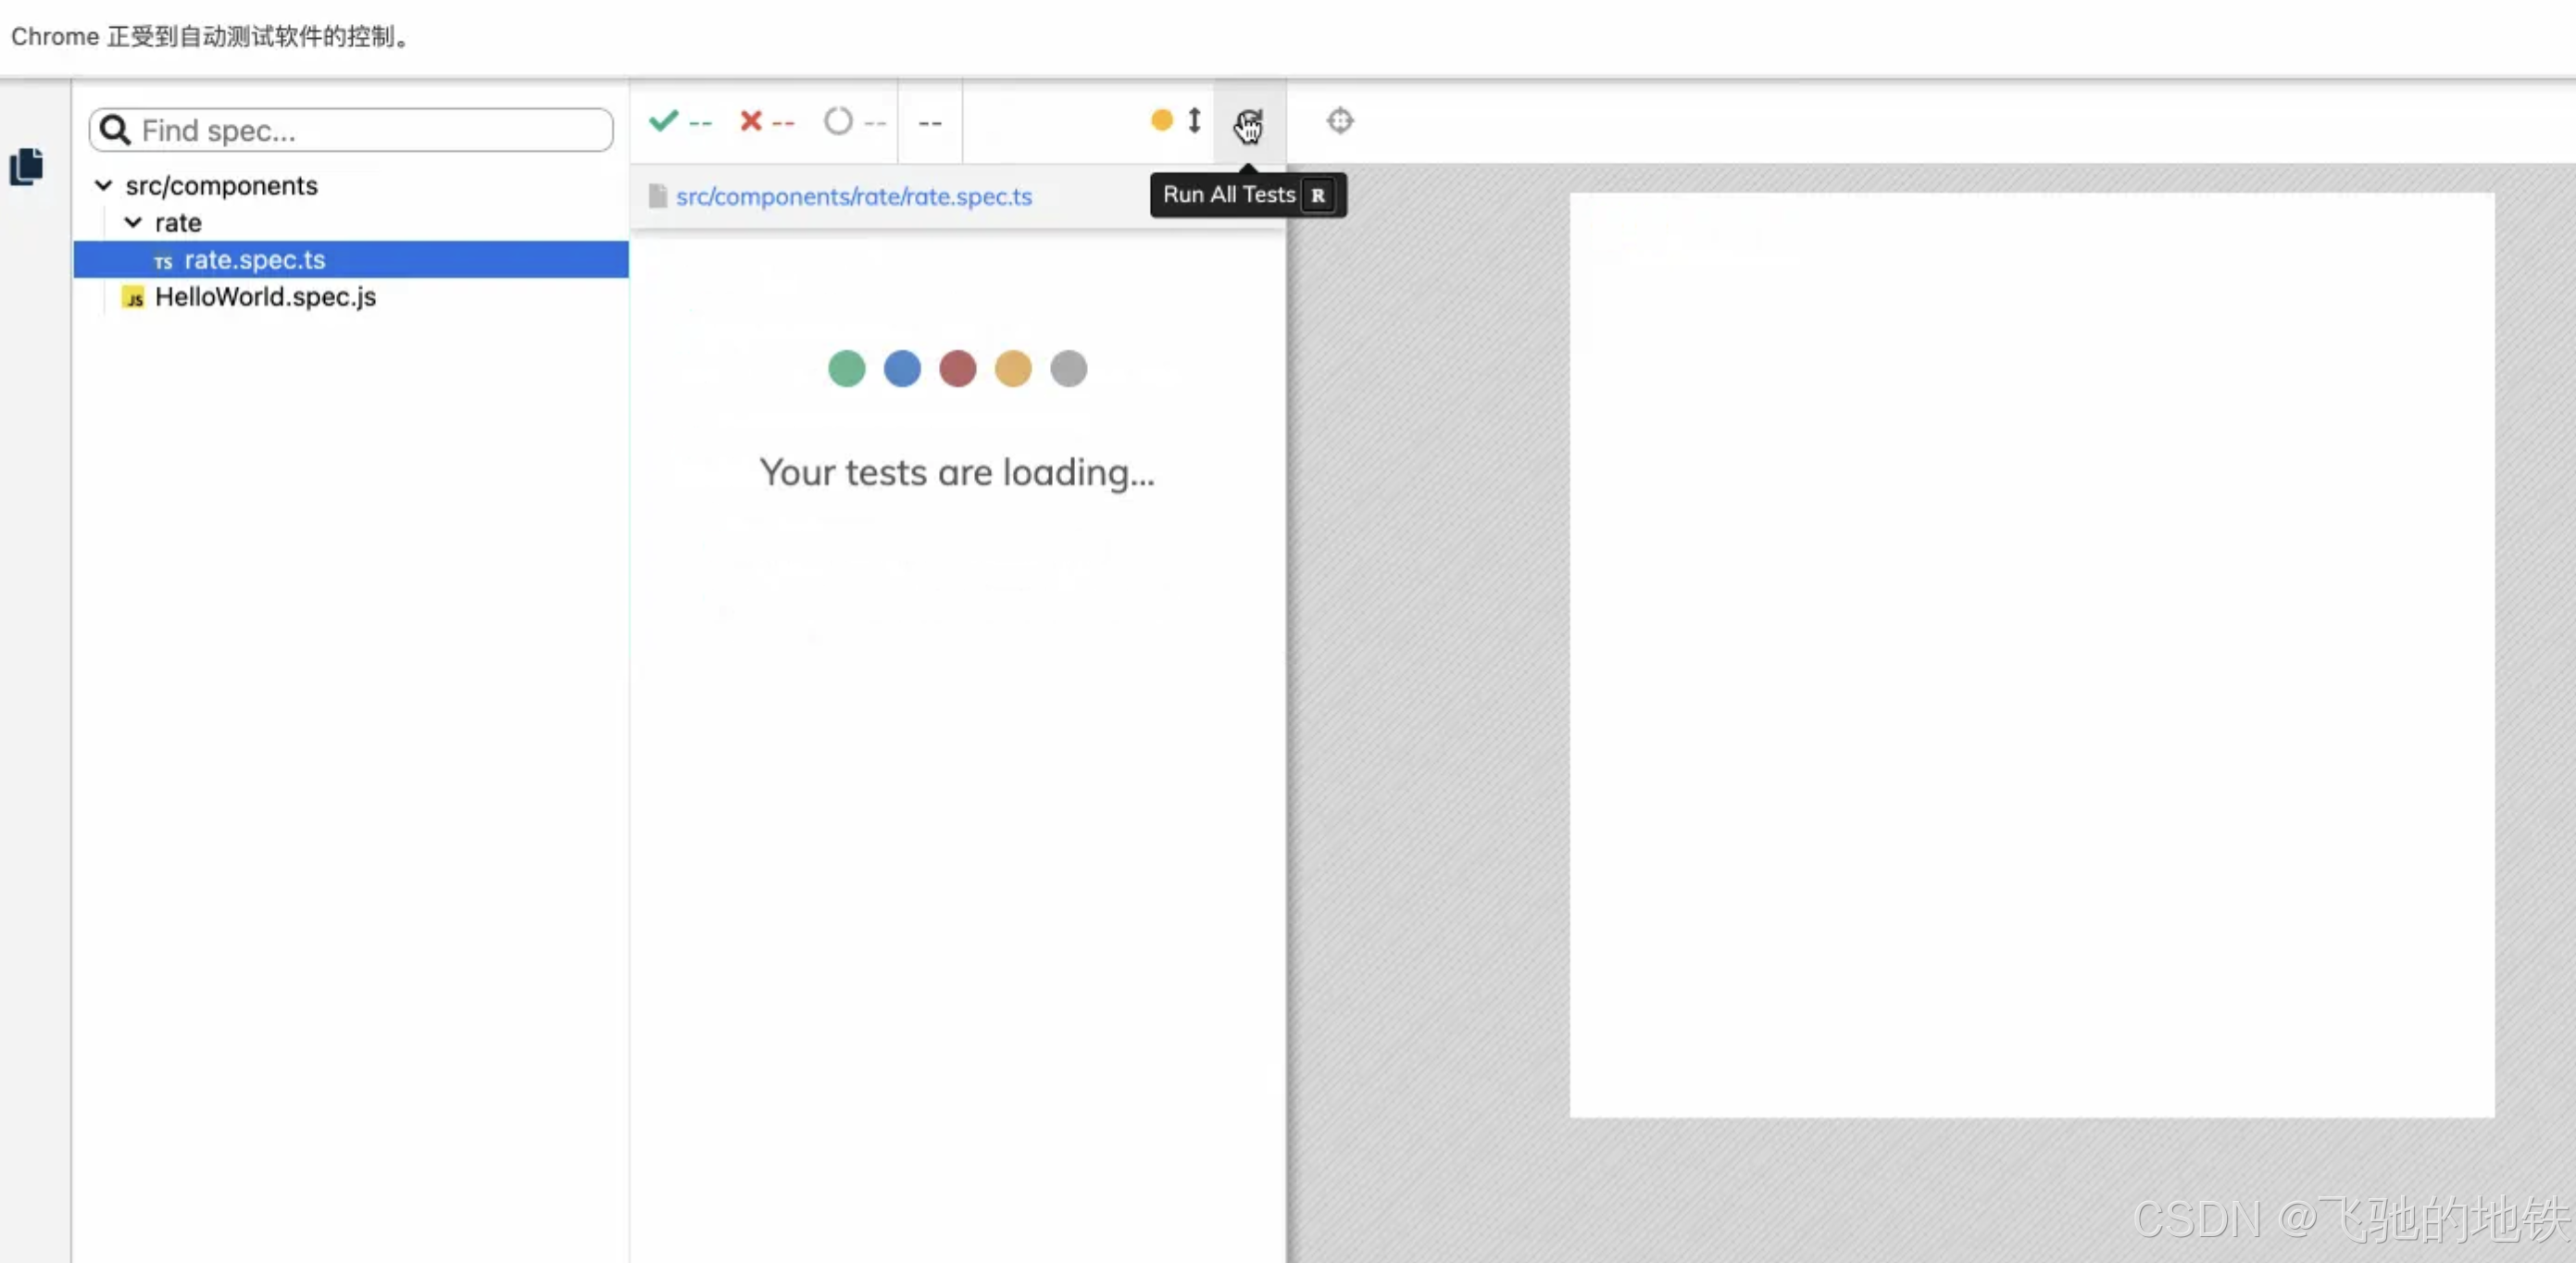Click the JS icon beside HelloWorld.spec.js
Screen dimensions: 2576x1263
[x=133, y=298]
